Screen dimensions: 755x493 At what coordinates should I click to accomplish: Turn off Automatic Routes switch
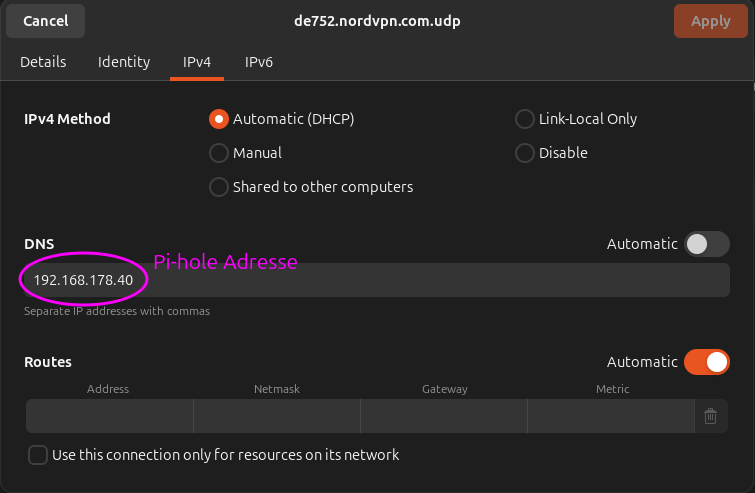[707, 362]
